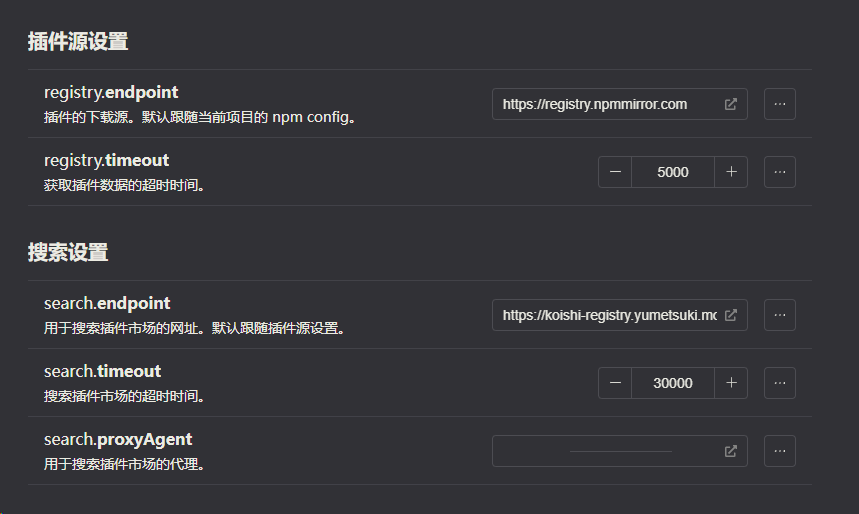This screenshot has height=514, width=859.
Task: Increase search.timeout with the plus button
Action: click(731, 383)
